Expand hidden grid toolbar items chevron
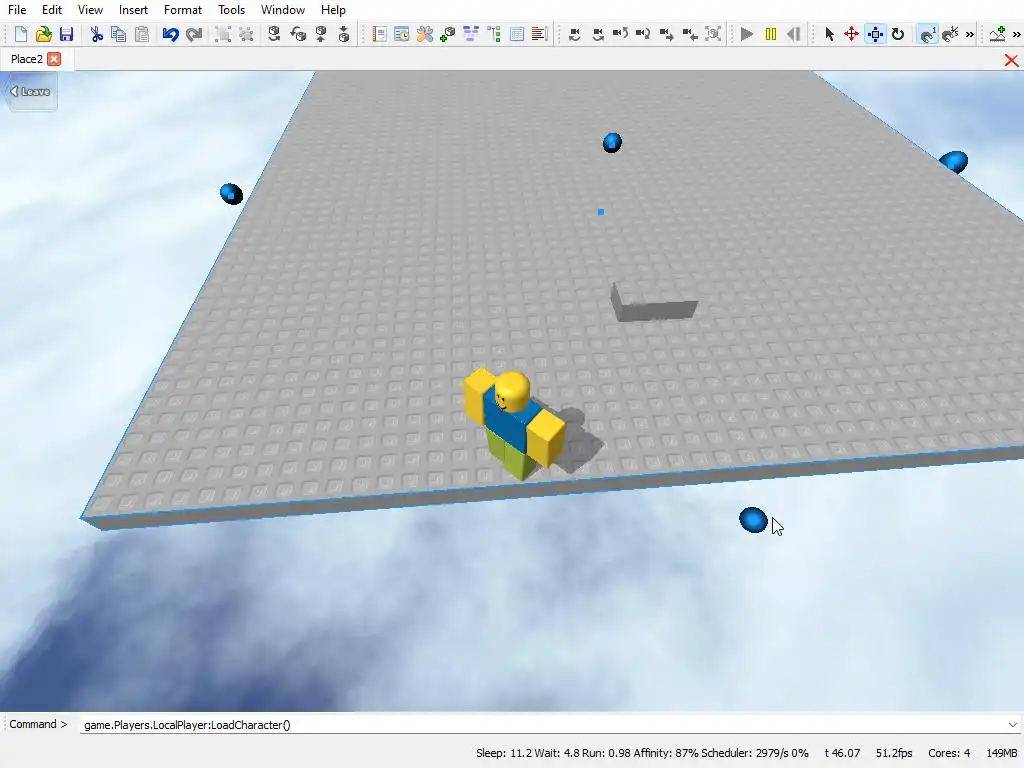 click(x=970, y=34)
